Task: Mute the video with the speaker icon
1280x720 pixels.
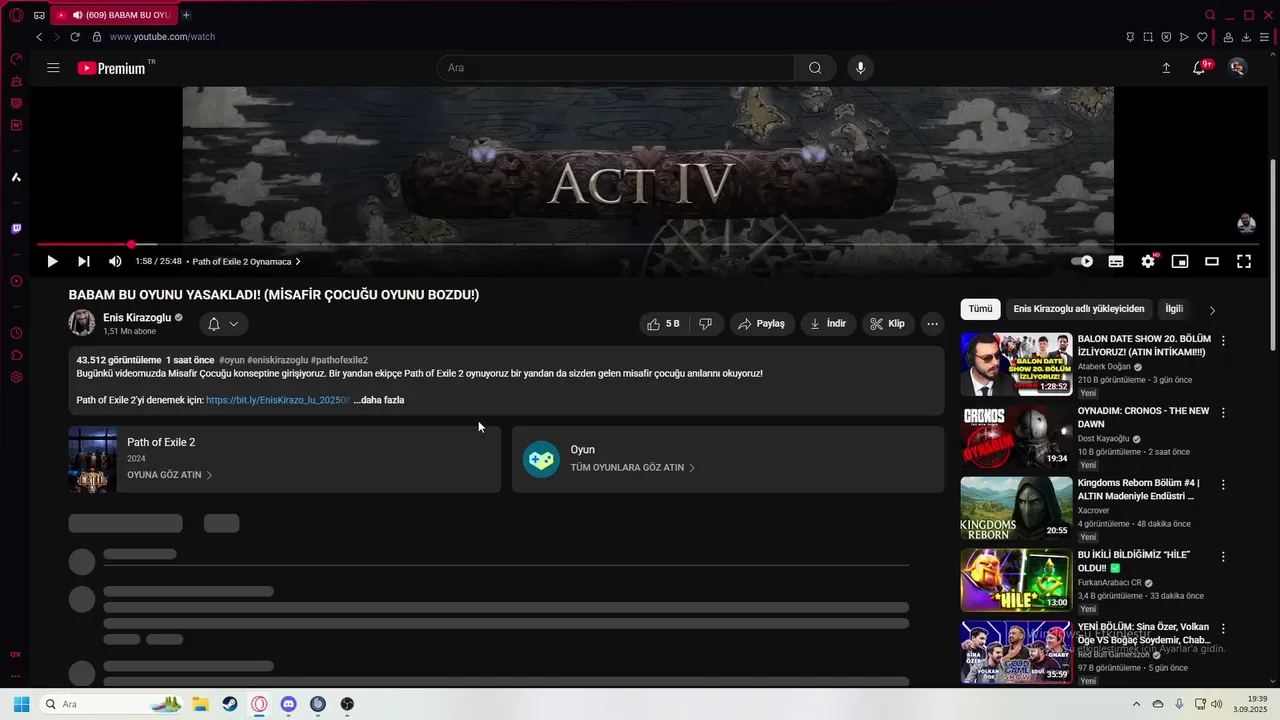Action: [115, 261]
